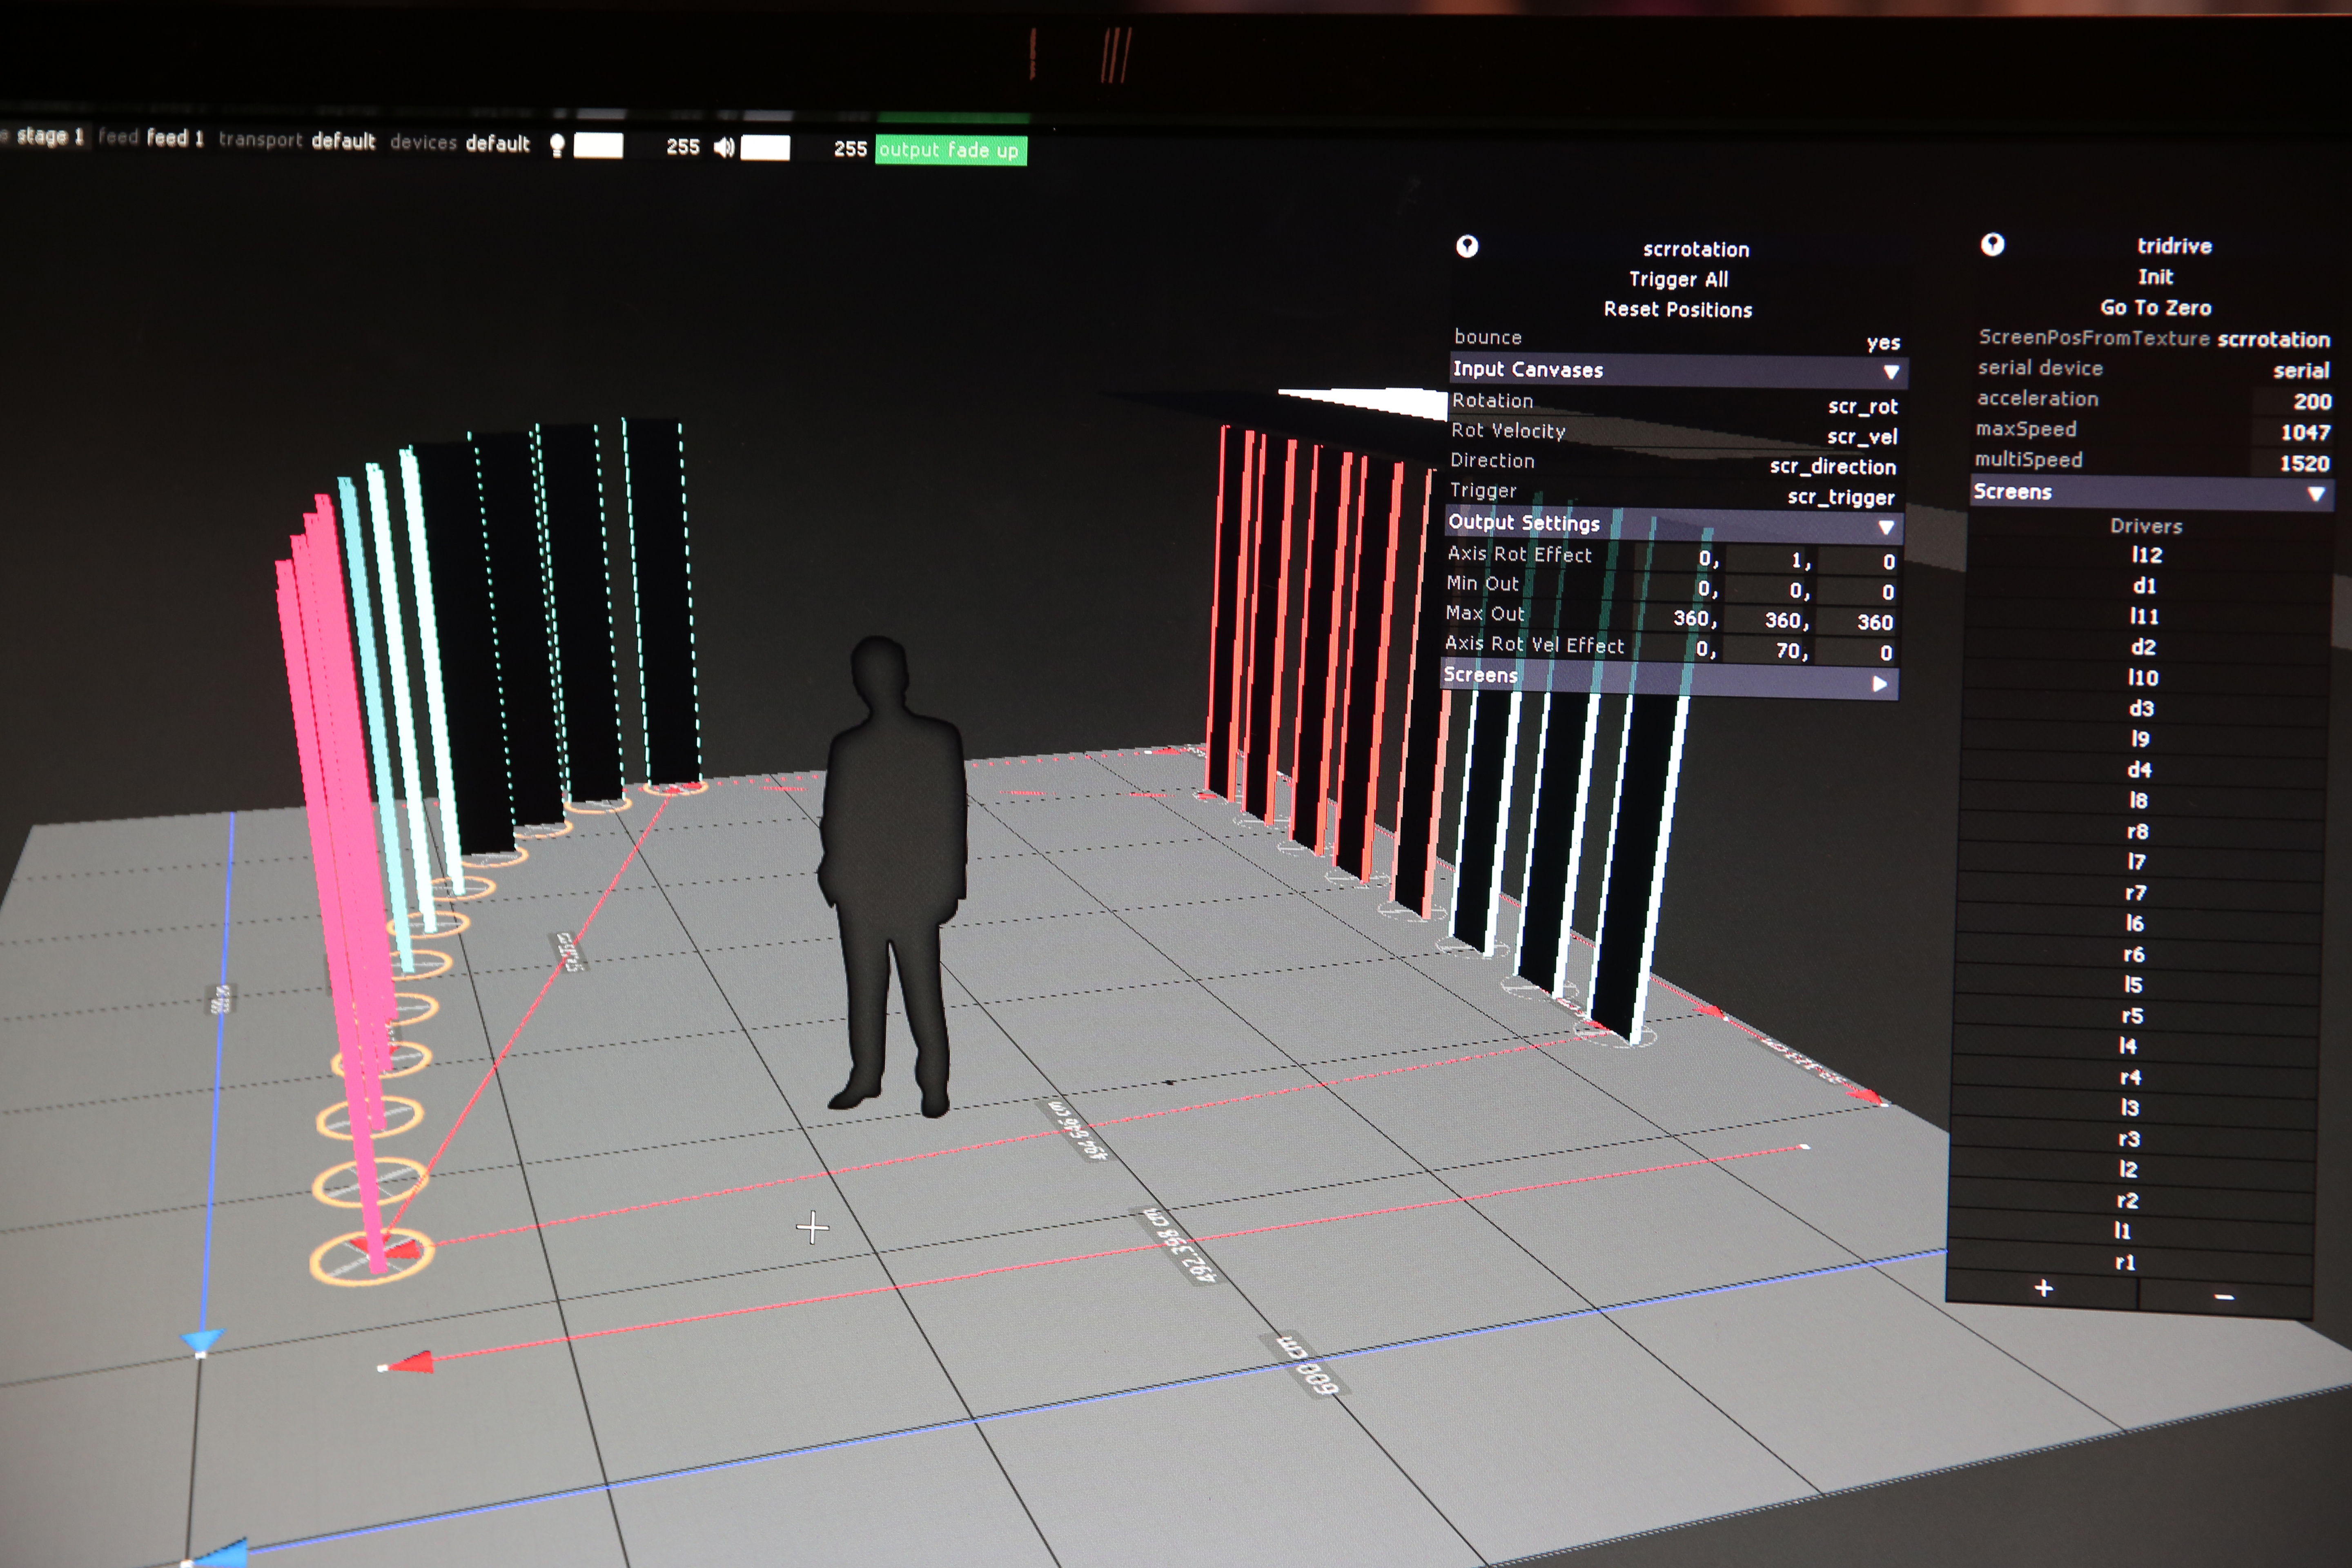Screen dimensions: 2352x1568
Task: Select driver d1 in the list
Action: [x=2144, y=586]
